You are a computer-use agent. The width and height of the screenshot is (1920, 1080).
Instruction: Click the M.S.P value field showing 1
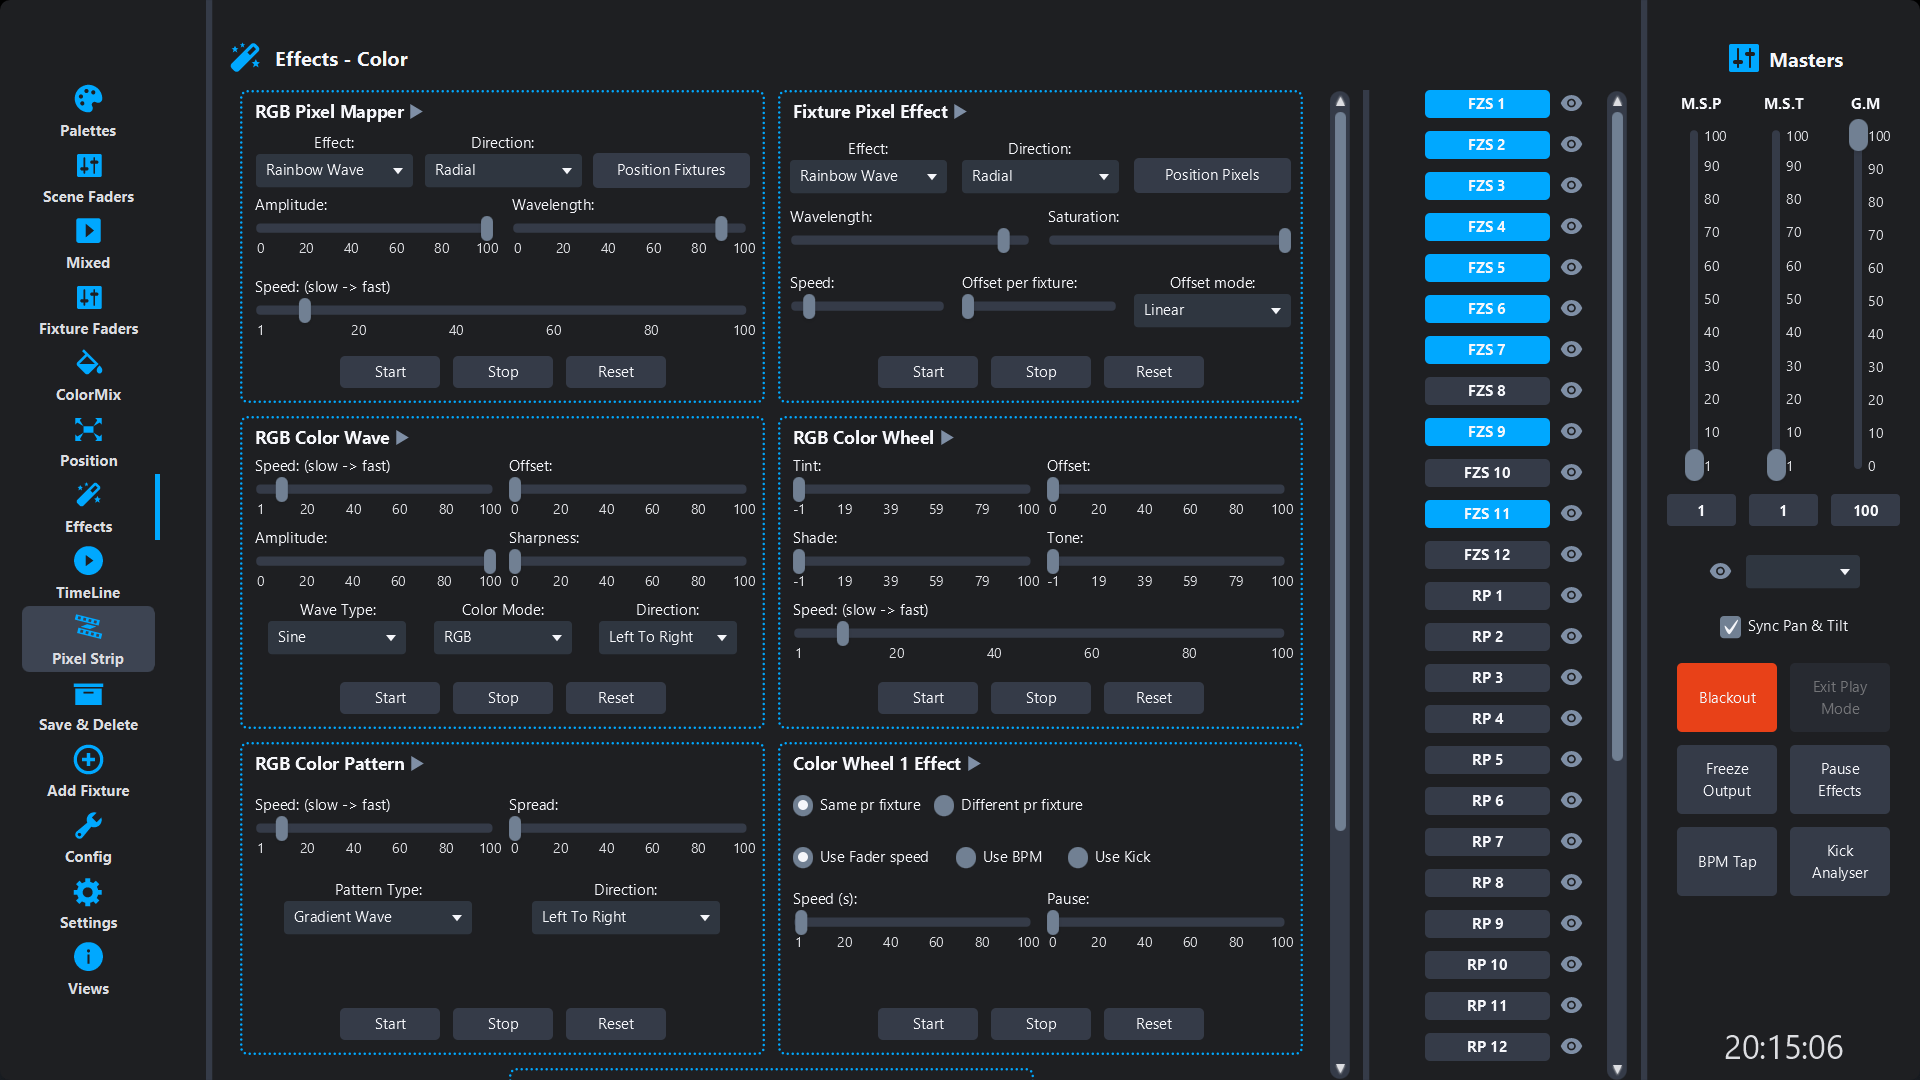[1701, 511]
